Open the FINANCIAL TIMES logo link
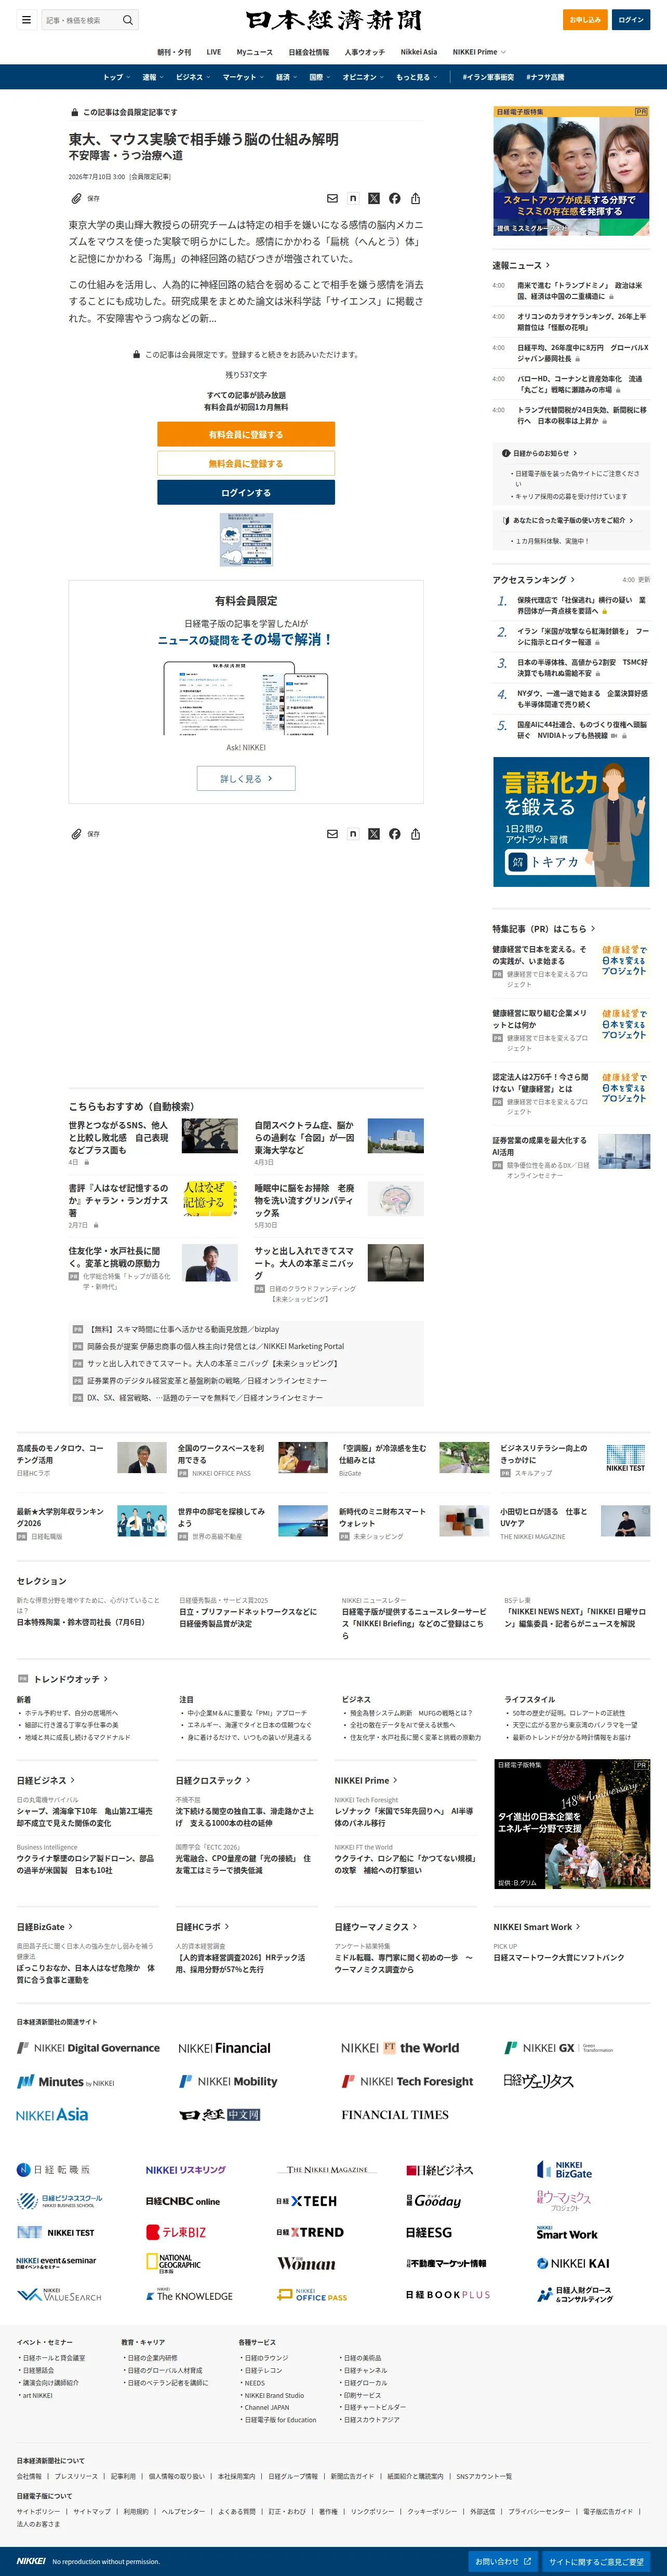The width and height of the screenshot is (667, 2576). [x=395, y=2115]
